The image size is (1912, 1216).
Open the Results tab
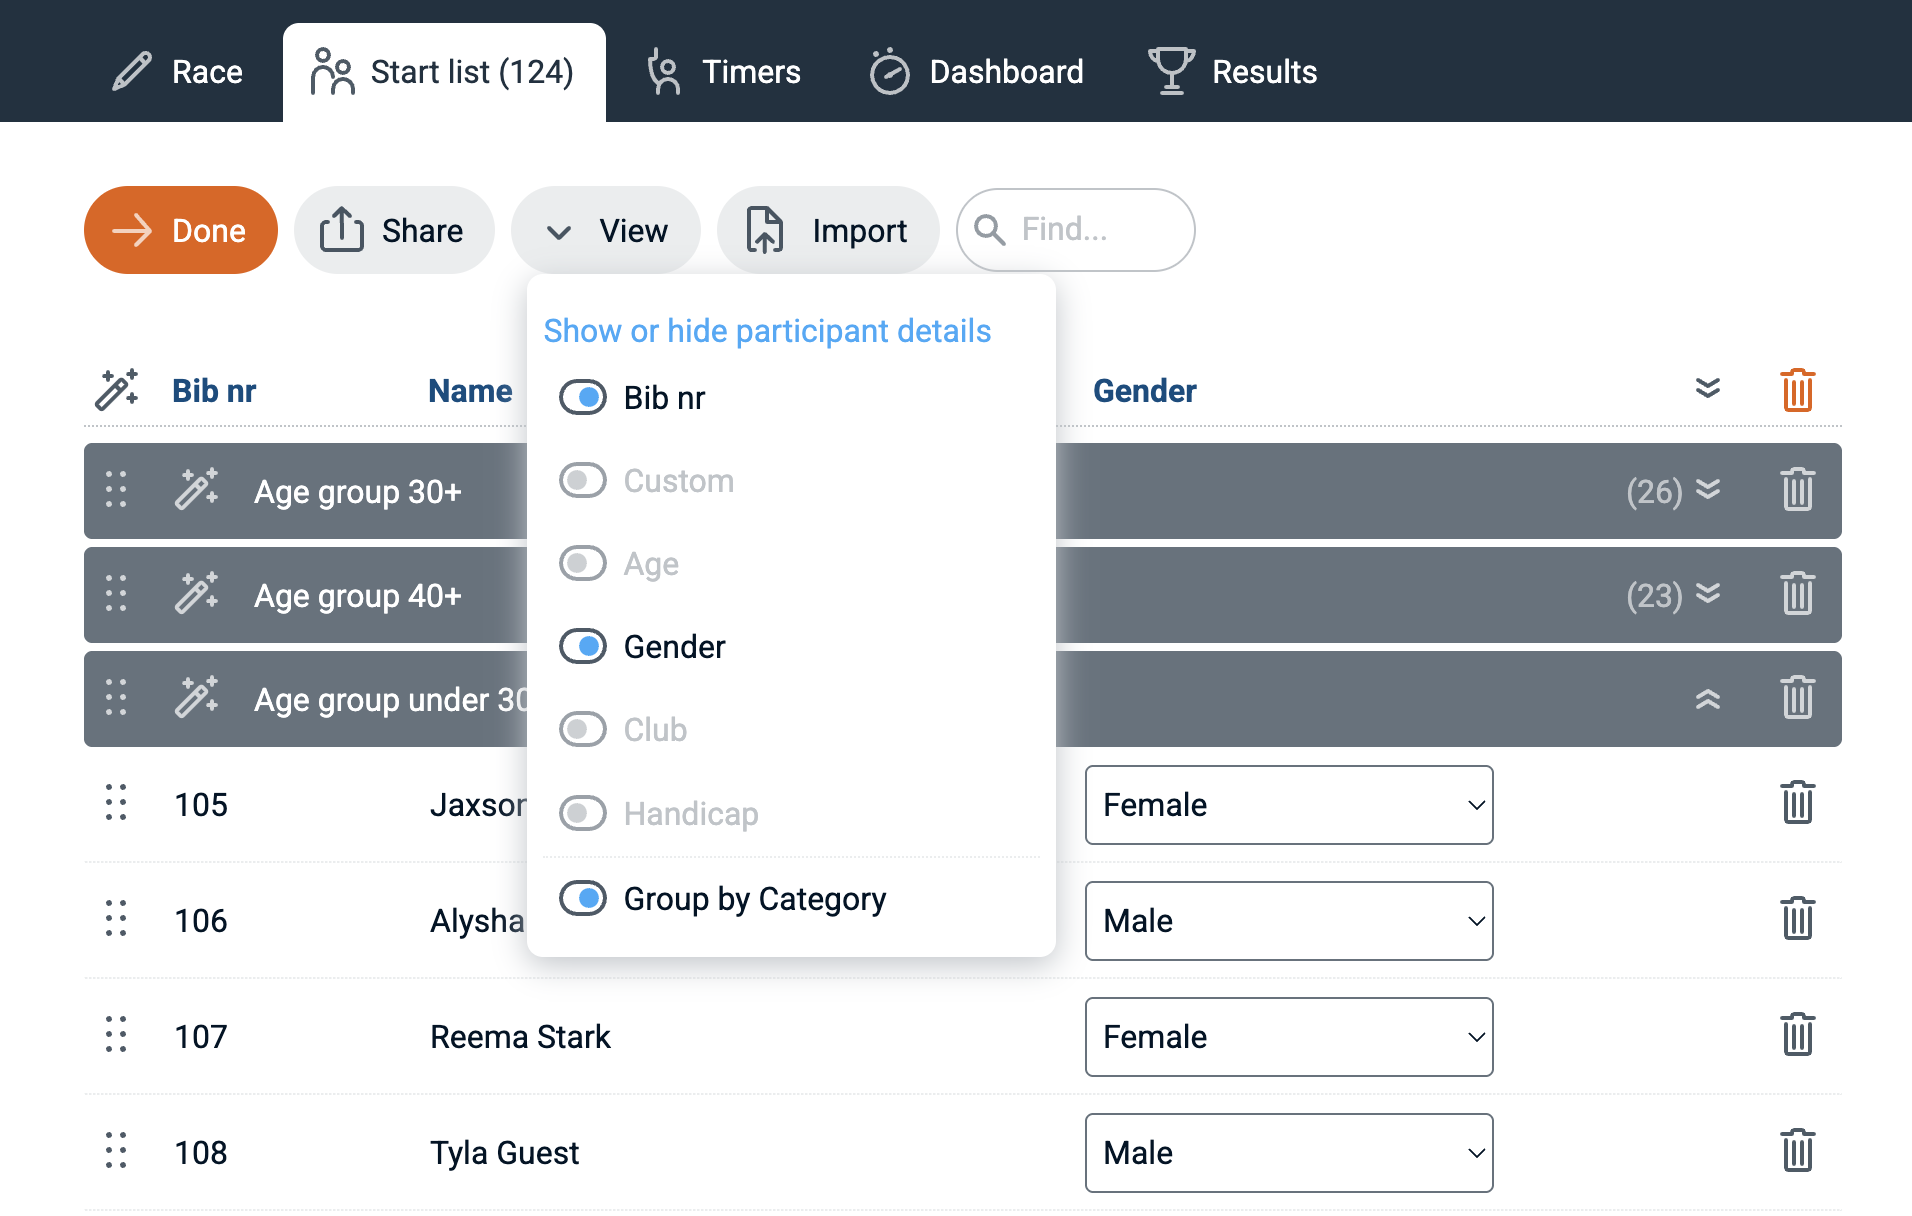pyautogui.click(x=1233, y=72)
